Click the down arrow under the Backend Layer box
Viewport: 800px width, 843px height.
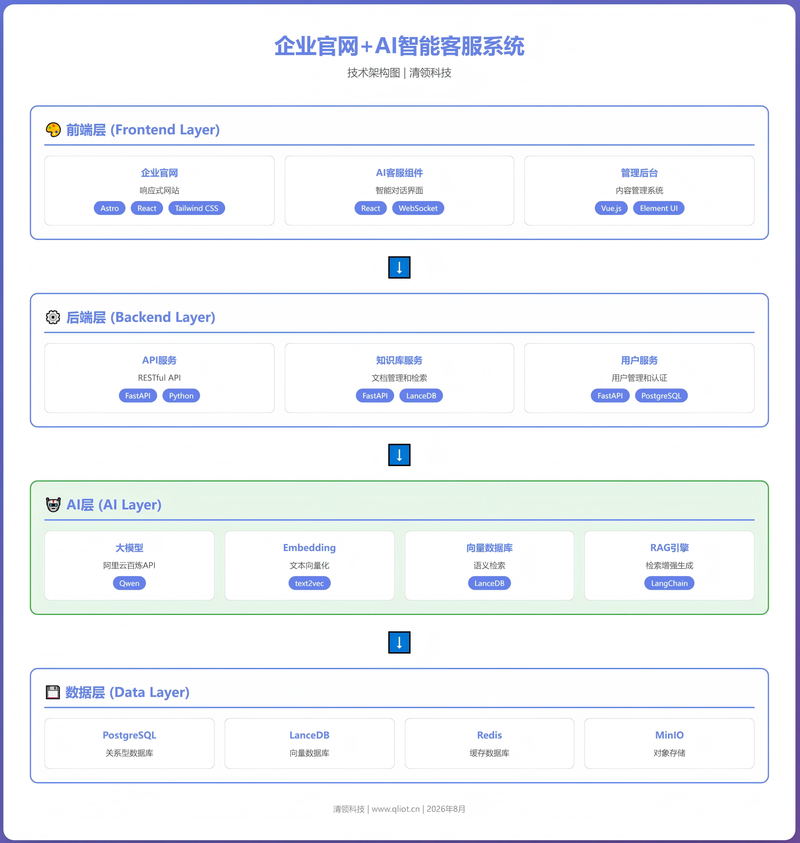[399, 455]
